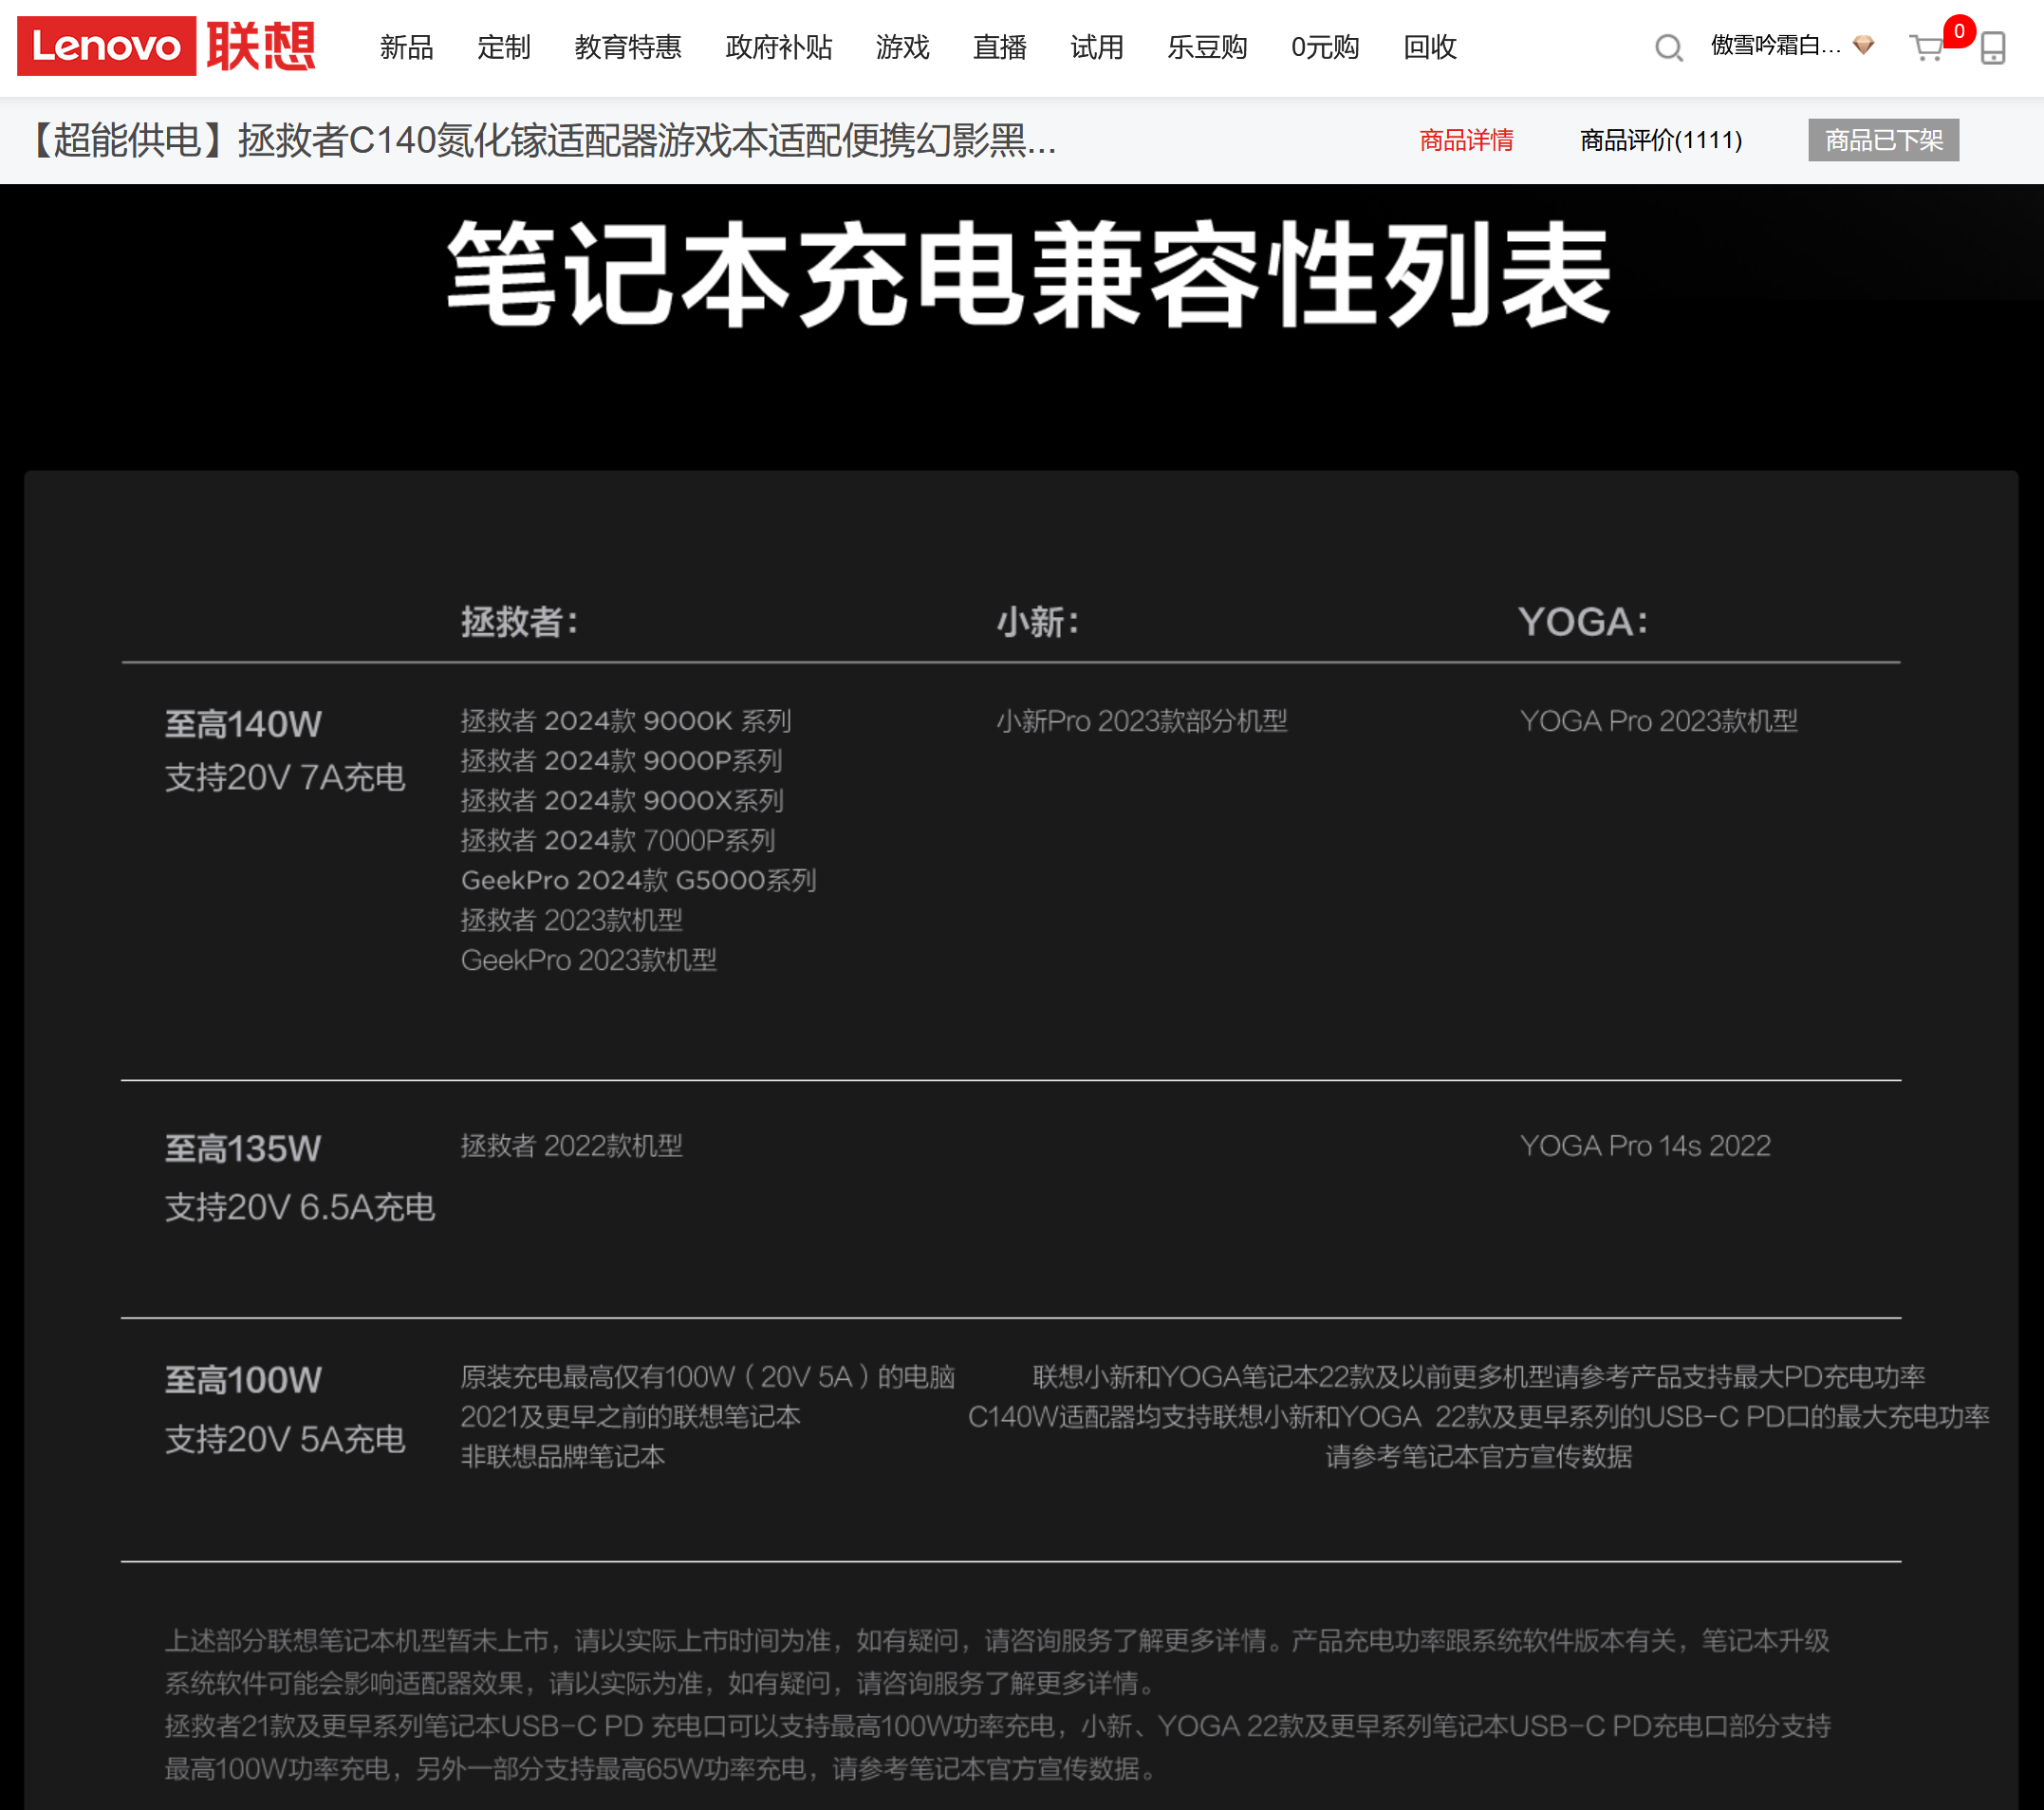Viewport: 2044px width, 1810px height.
Task: Click 拯救者 2023款机型 entry
Action: 571,920
